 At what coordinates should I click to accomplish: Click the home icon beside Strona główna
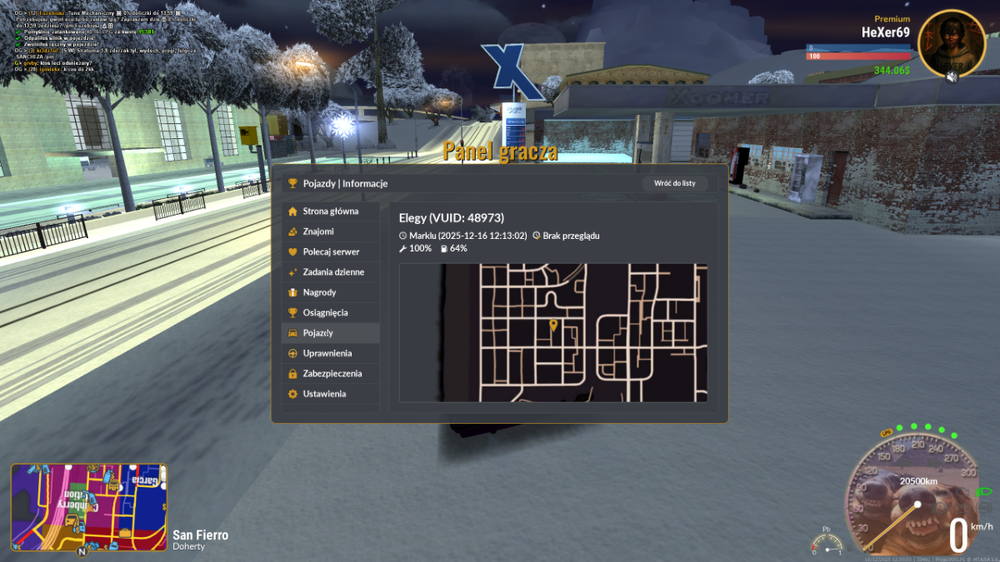point(293,211)
